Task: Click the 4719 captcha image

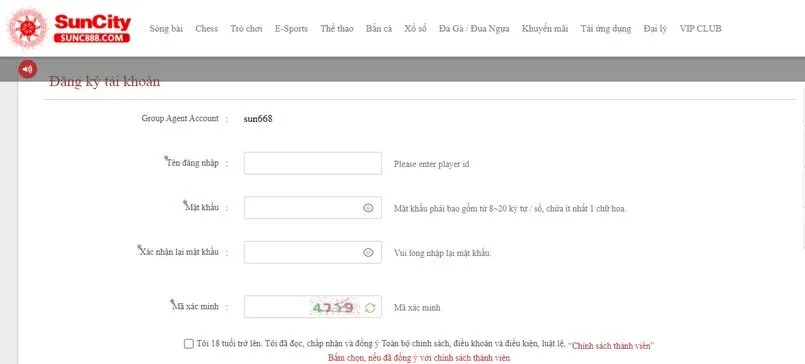Action: pos(334,307)
